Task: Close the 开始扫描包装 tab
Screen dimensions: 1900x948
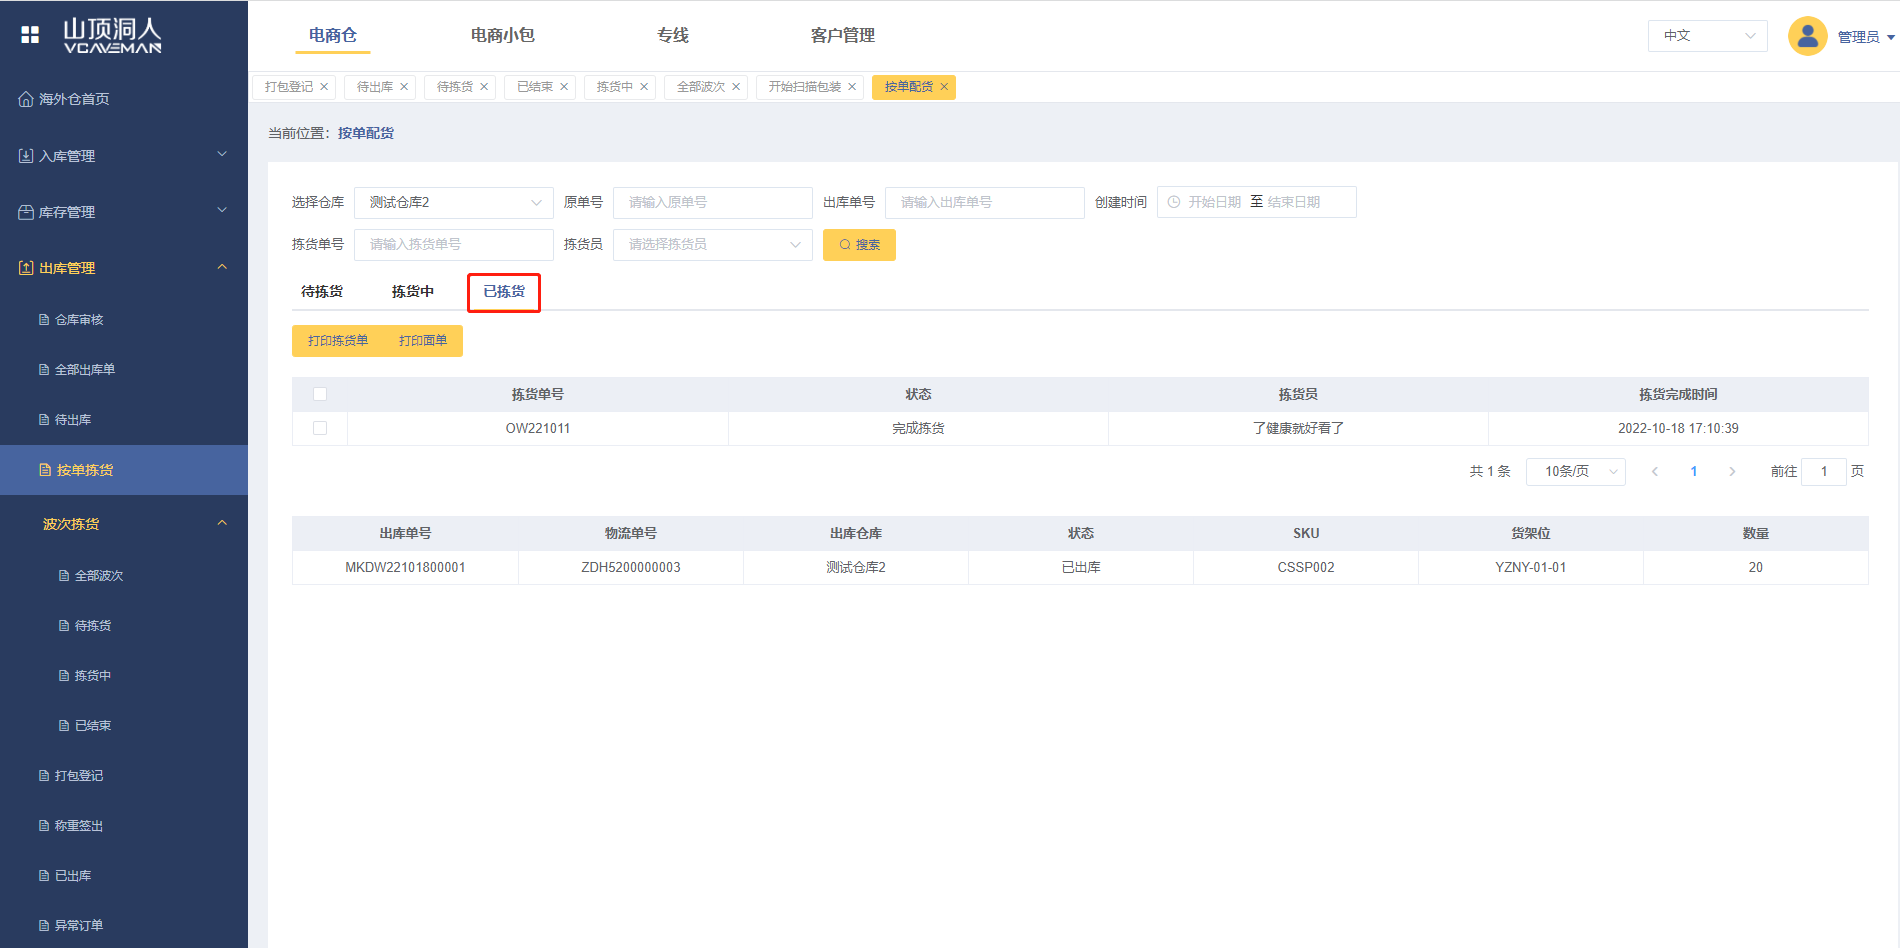Action: point(852,87)
